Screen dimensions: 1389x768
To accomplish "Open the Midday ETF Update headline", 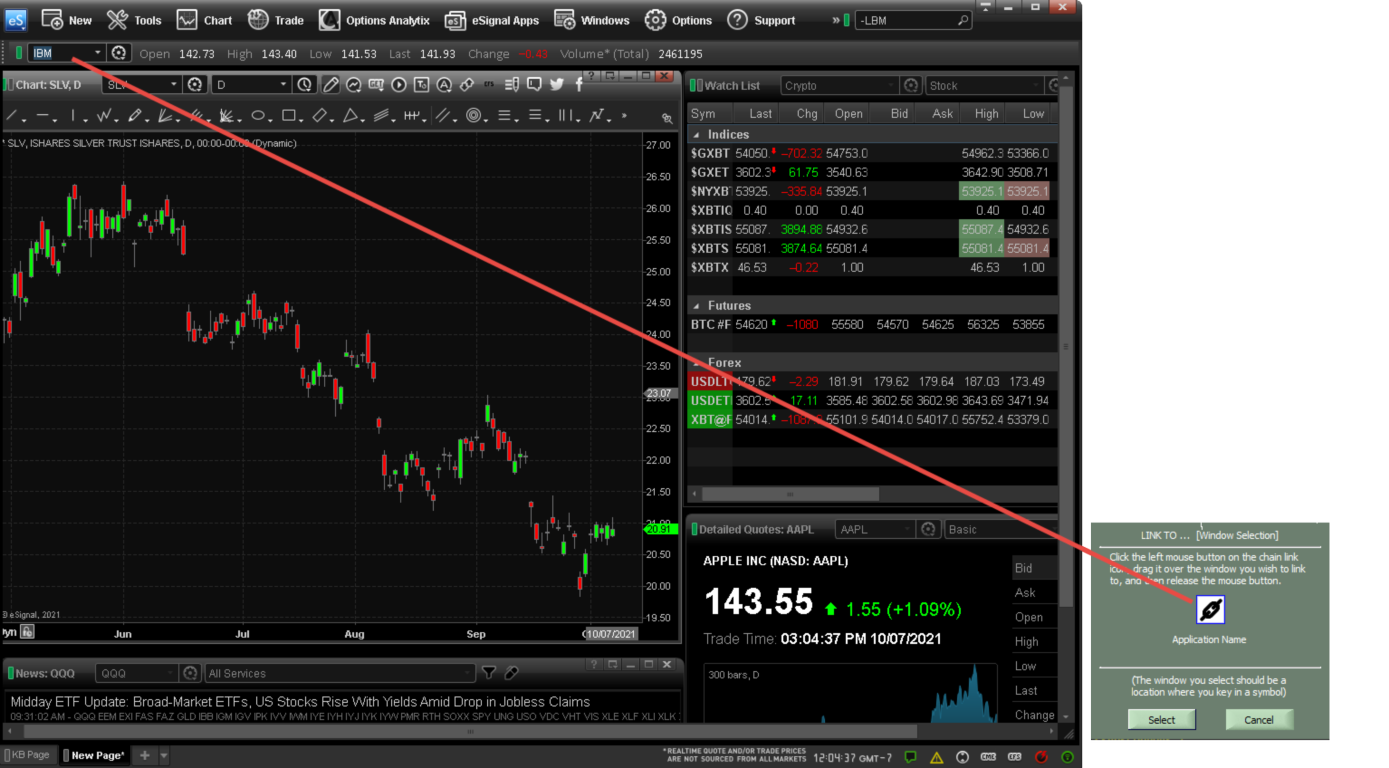I will [x=300, y=701].
